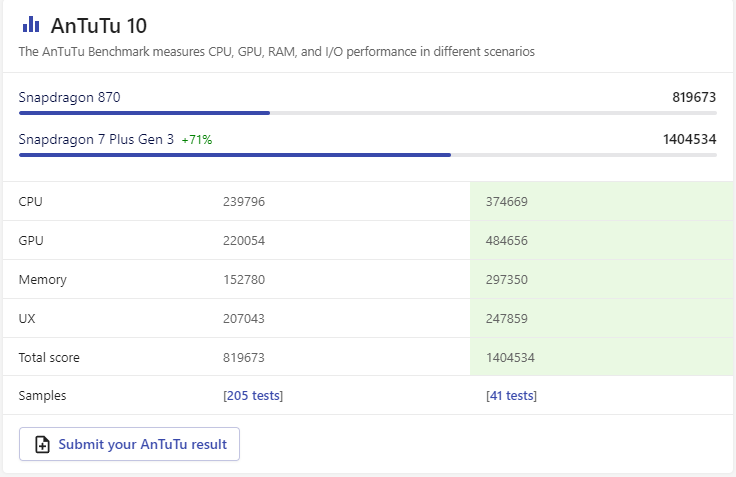Click the Total score row label
Viewport: 736px width, 477px height.
(49, 358)
